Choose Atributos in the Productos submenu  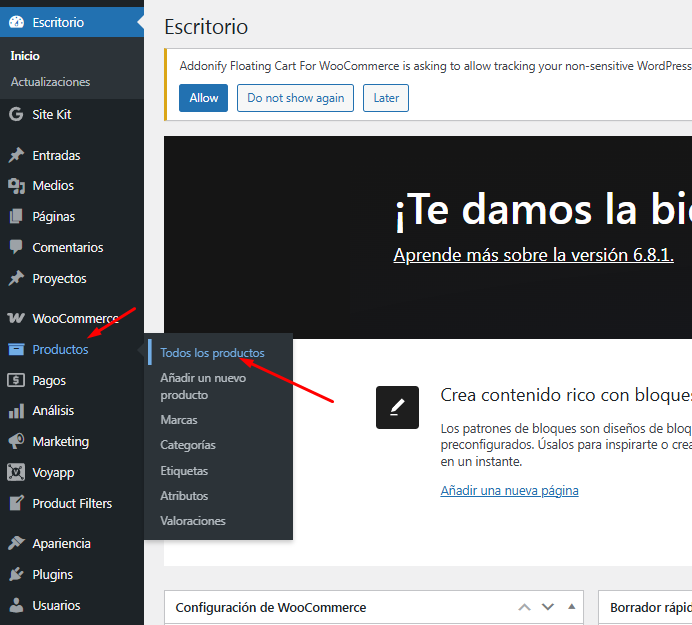click(184, 496)
